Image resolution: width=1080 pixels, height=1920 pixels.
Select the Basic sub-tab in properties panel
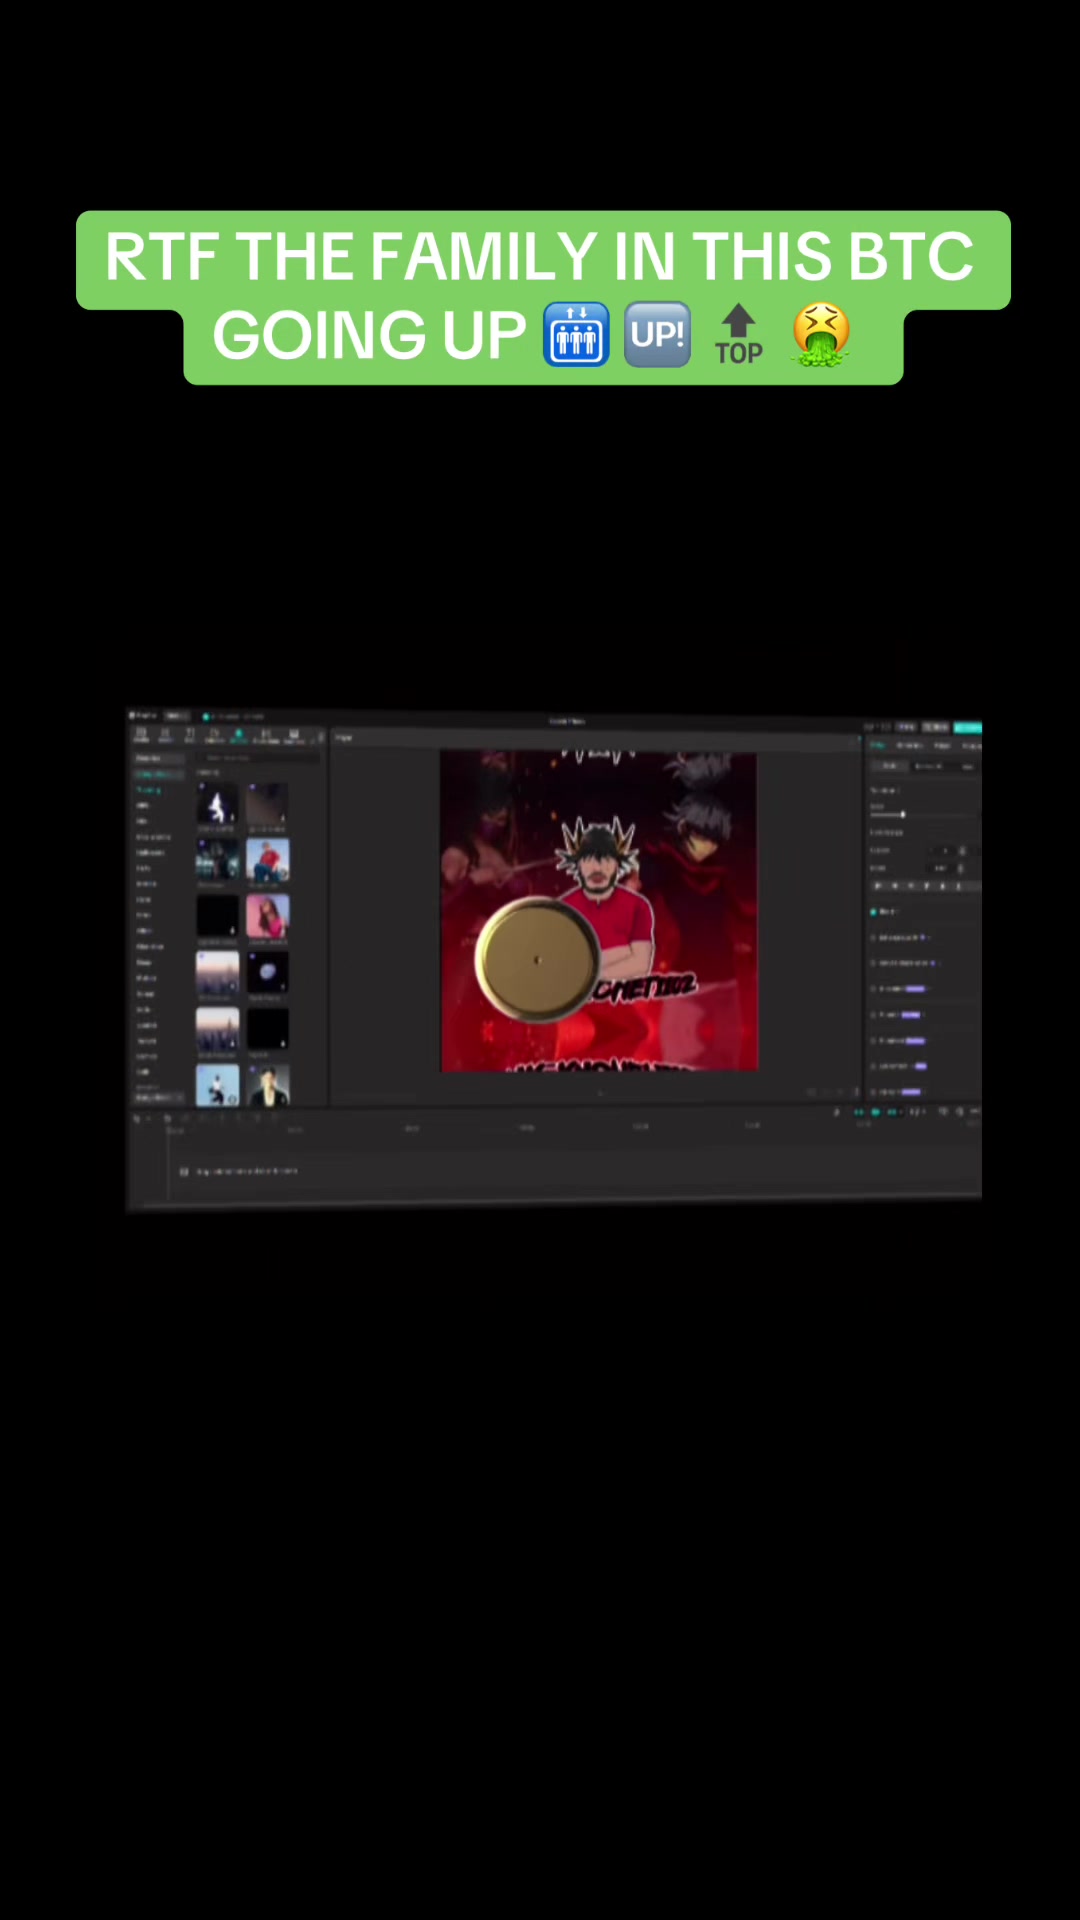coord(891,766)
